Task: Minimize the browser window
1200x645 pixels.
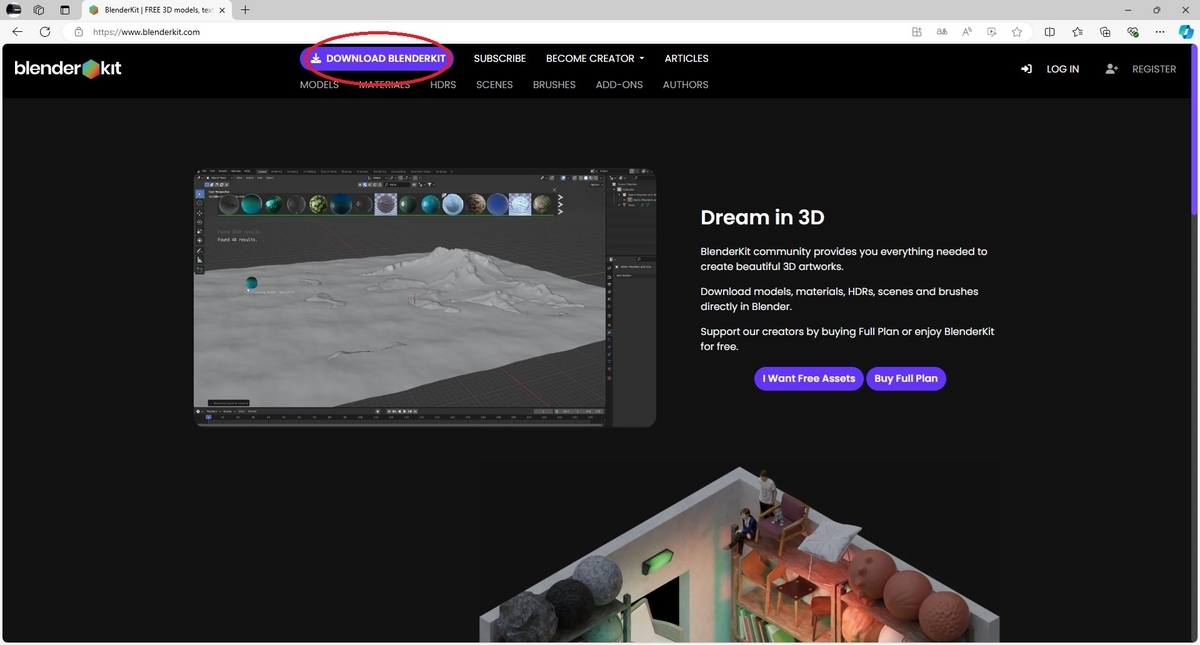Action: click(1129, 10)
